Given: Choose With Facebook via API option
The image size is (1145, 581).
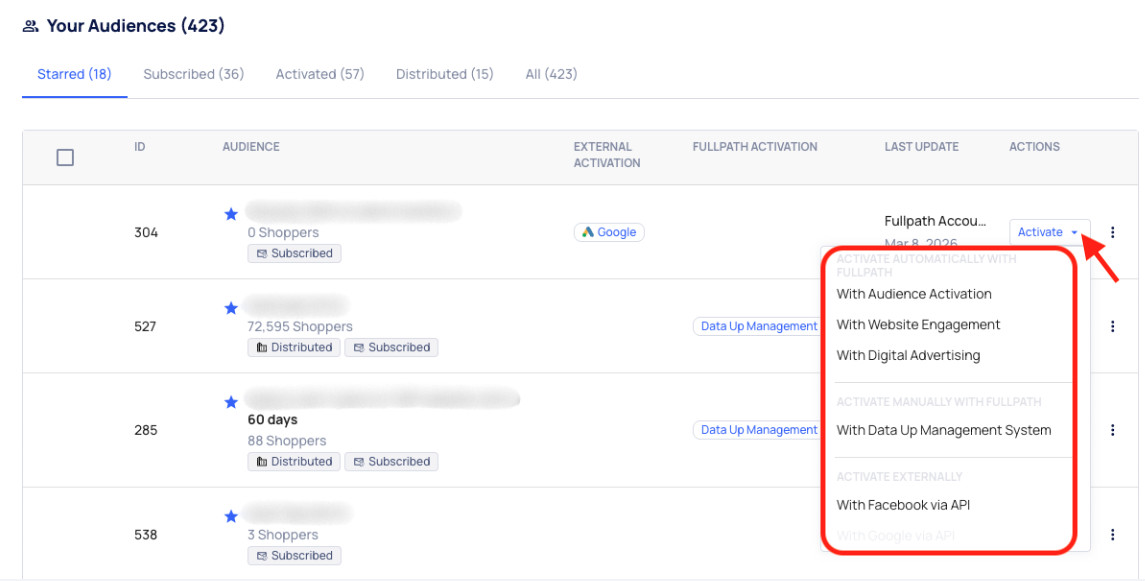Looking at the screenshot, I should pyautogui.click(x=903, y=505).
